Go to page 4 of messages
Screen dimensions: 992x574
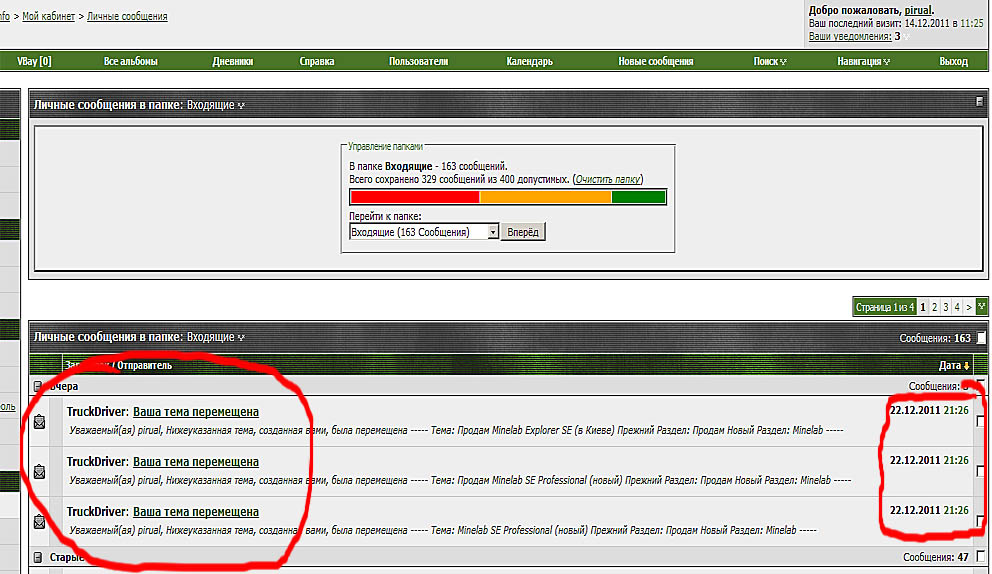click(x=957, y=307)
